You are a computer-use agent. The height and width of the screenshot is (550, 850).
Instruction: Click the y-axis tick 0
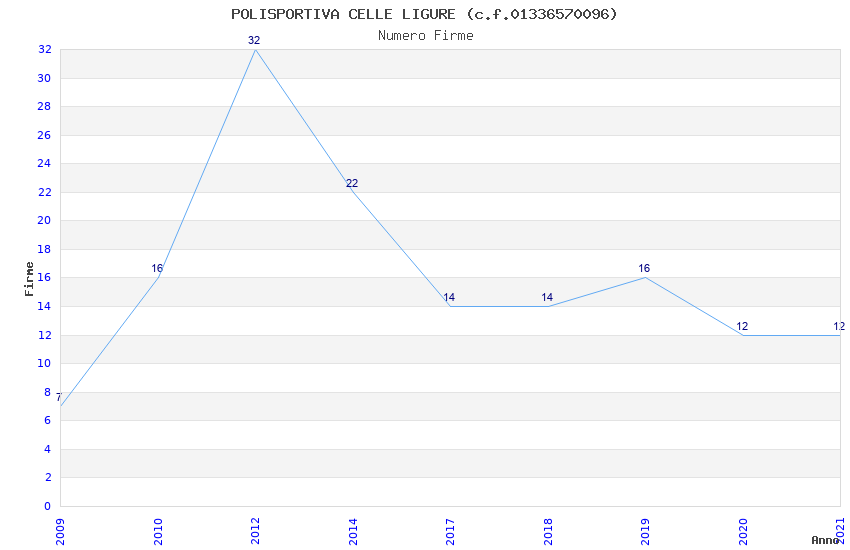pyautogui.click(x=48, y=506)
